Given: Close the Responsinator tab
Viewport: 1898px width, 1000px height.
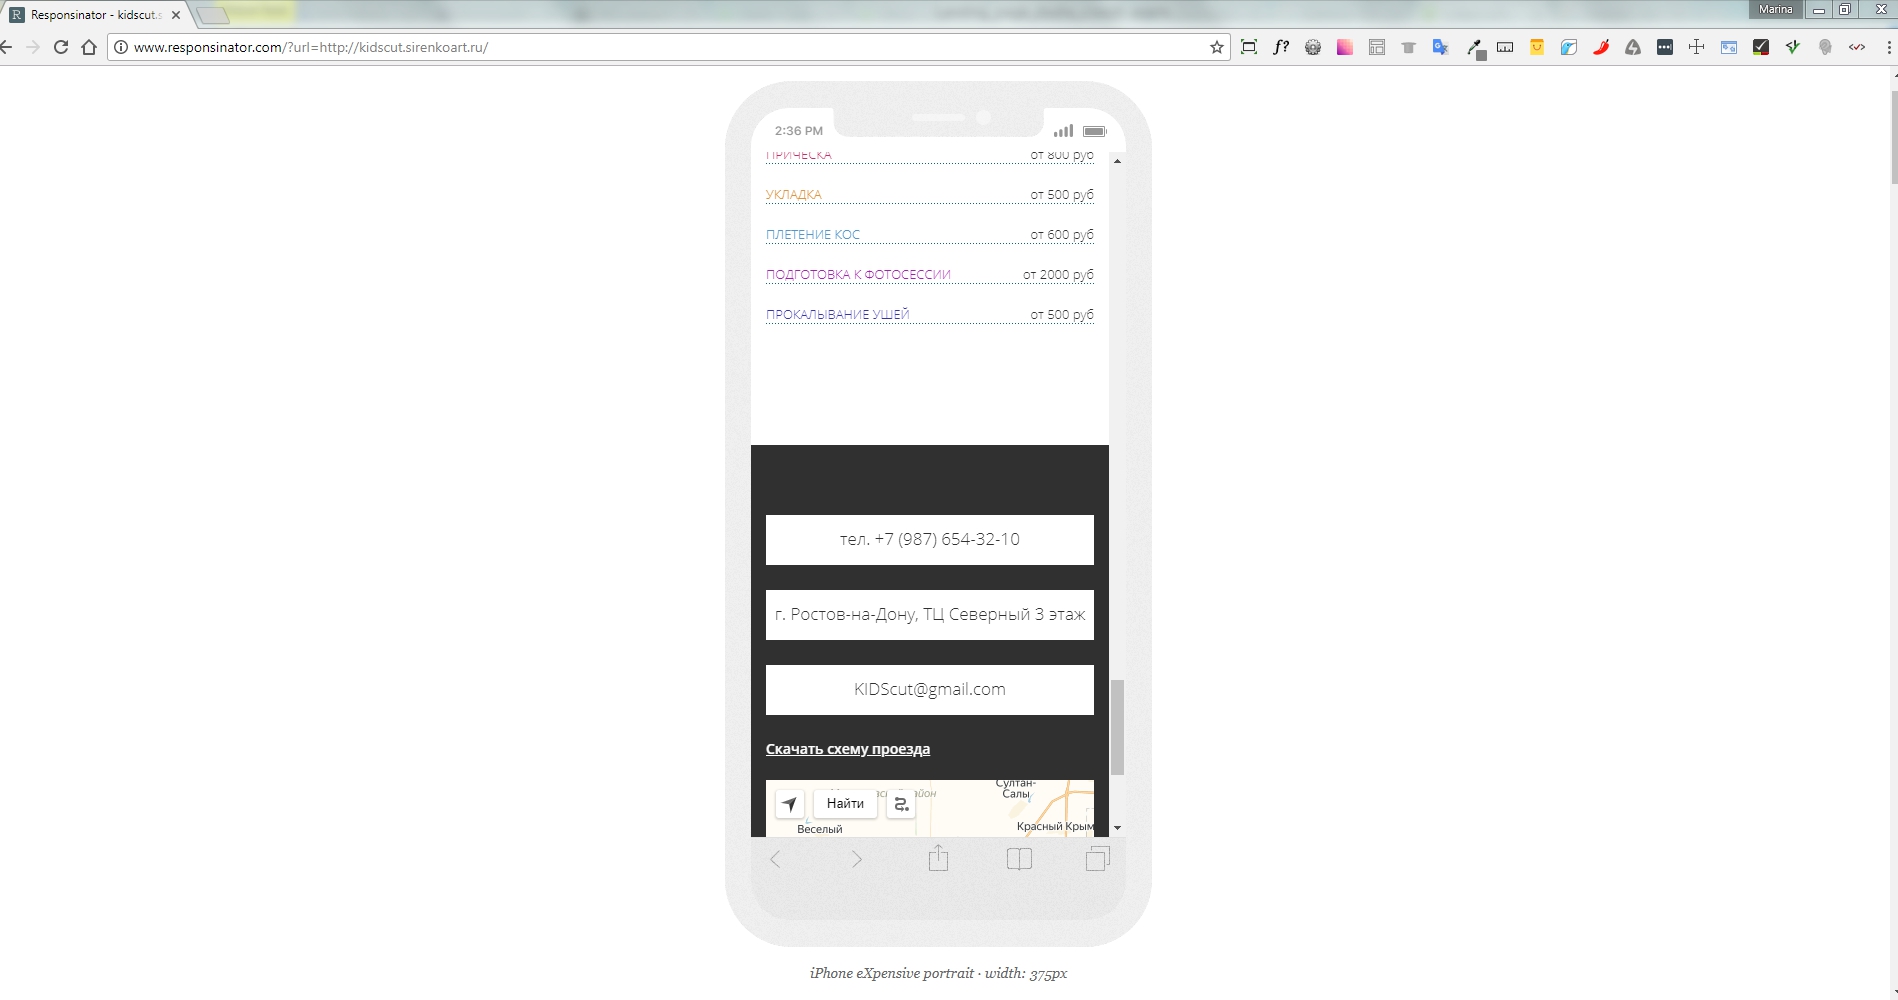Looking at the screenshot, I should pyautogui.click(x=176, y=15).
